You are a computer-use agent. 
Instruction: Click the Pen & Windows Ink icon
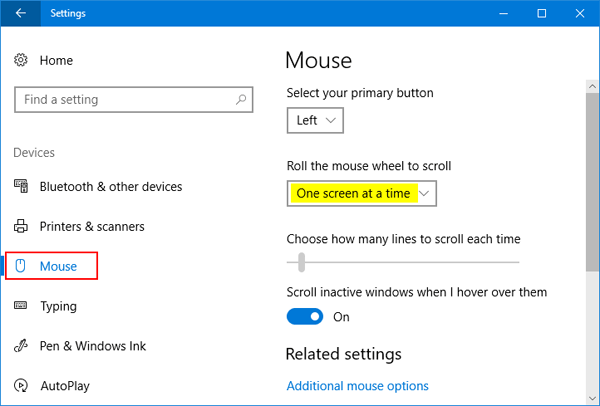tap(21, 346)
